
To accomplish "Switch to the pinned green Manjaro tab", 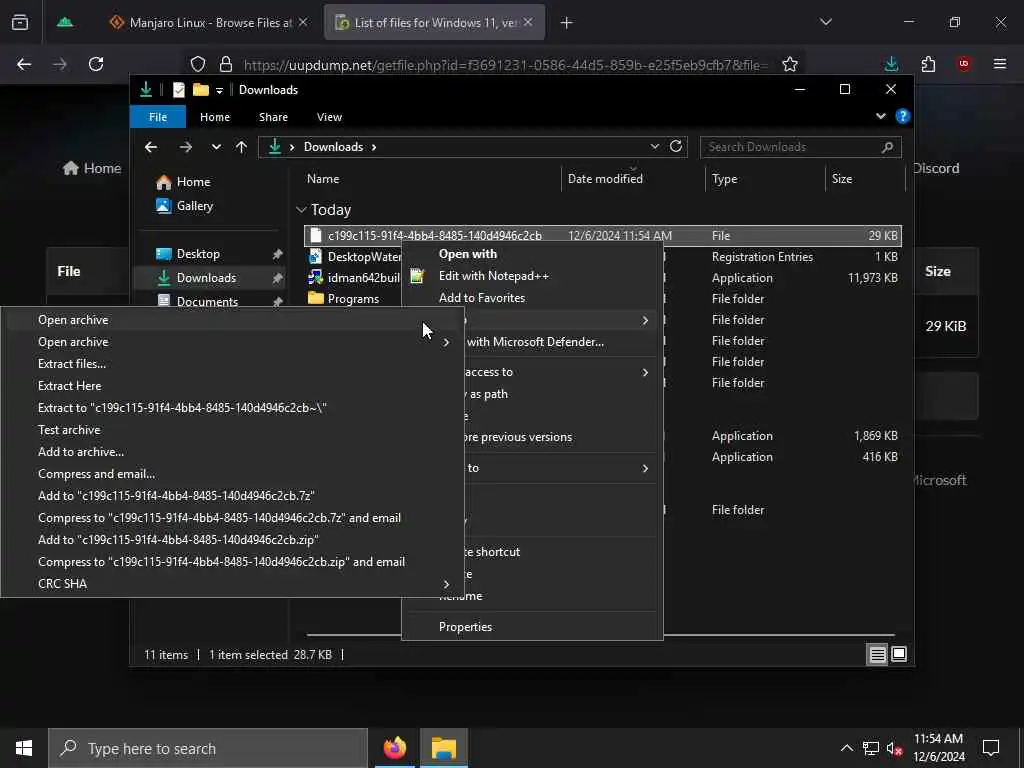I will point(65,22).
